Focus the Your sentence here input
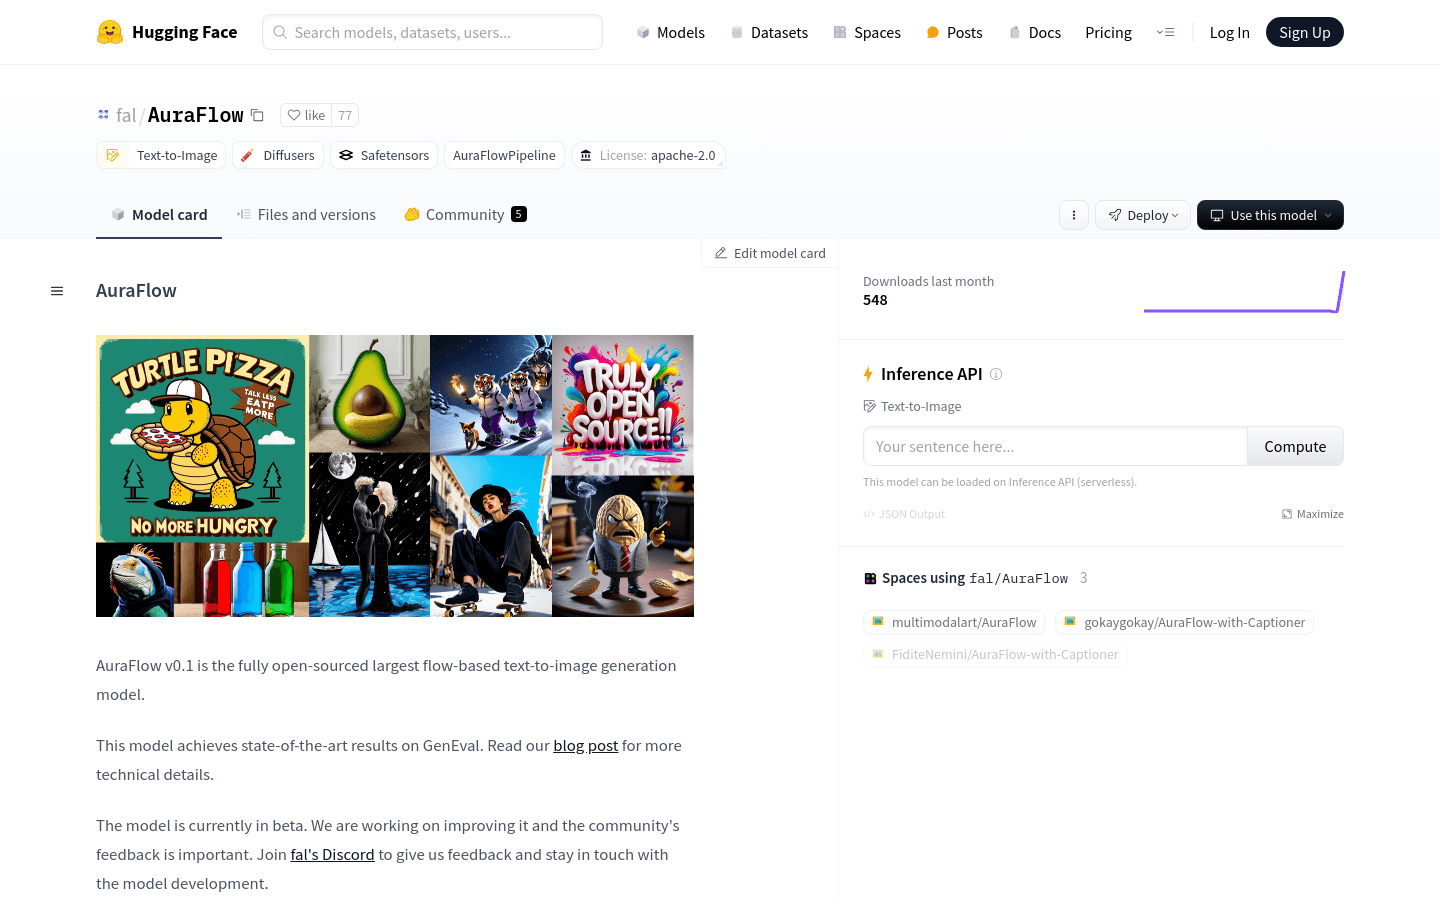 point(1055,446)
